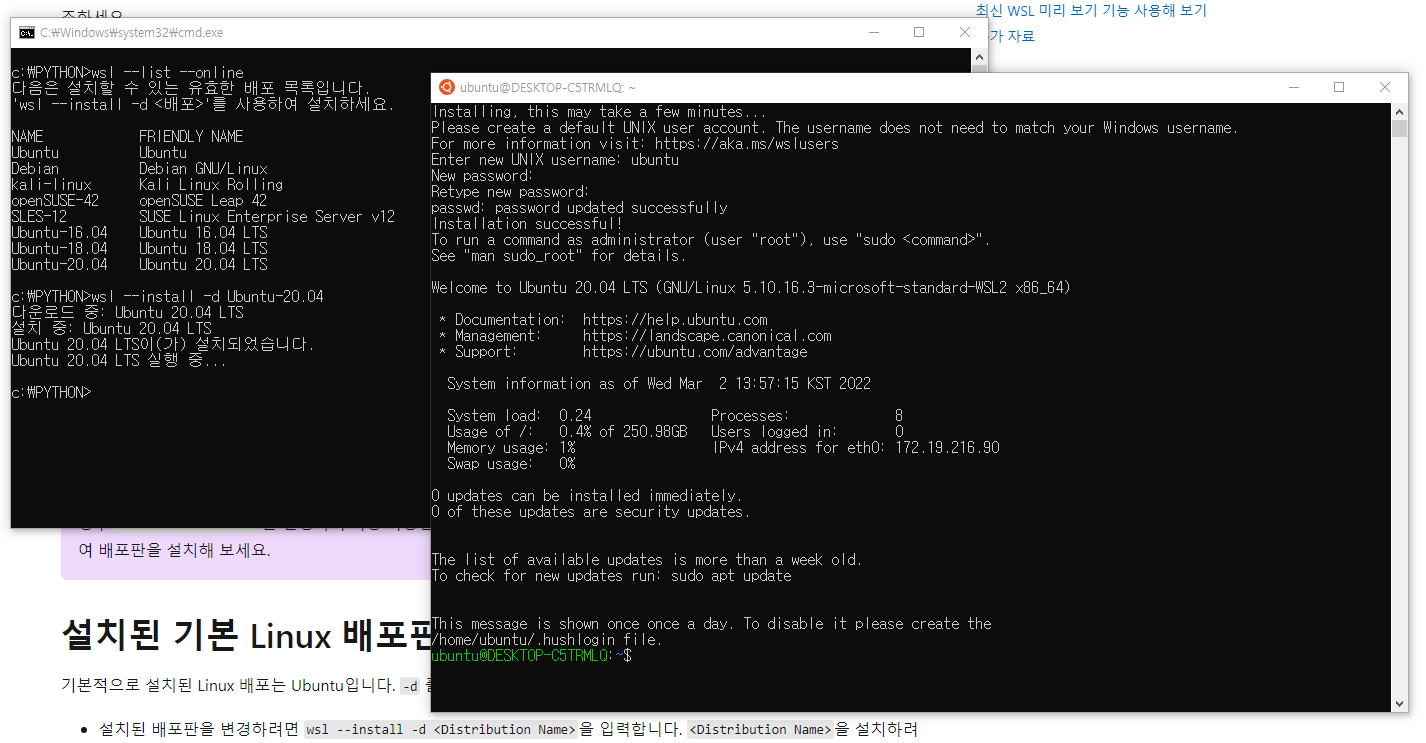The width and height of the screenshot is (1426, 743).
Task: Close the cmd.exe window
Action: point(964,33)
